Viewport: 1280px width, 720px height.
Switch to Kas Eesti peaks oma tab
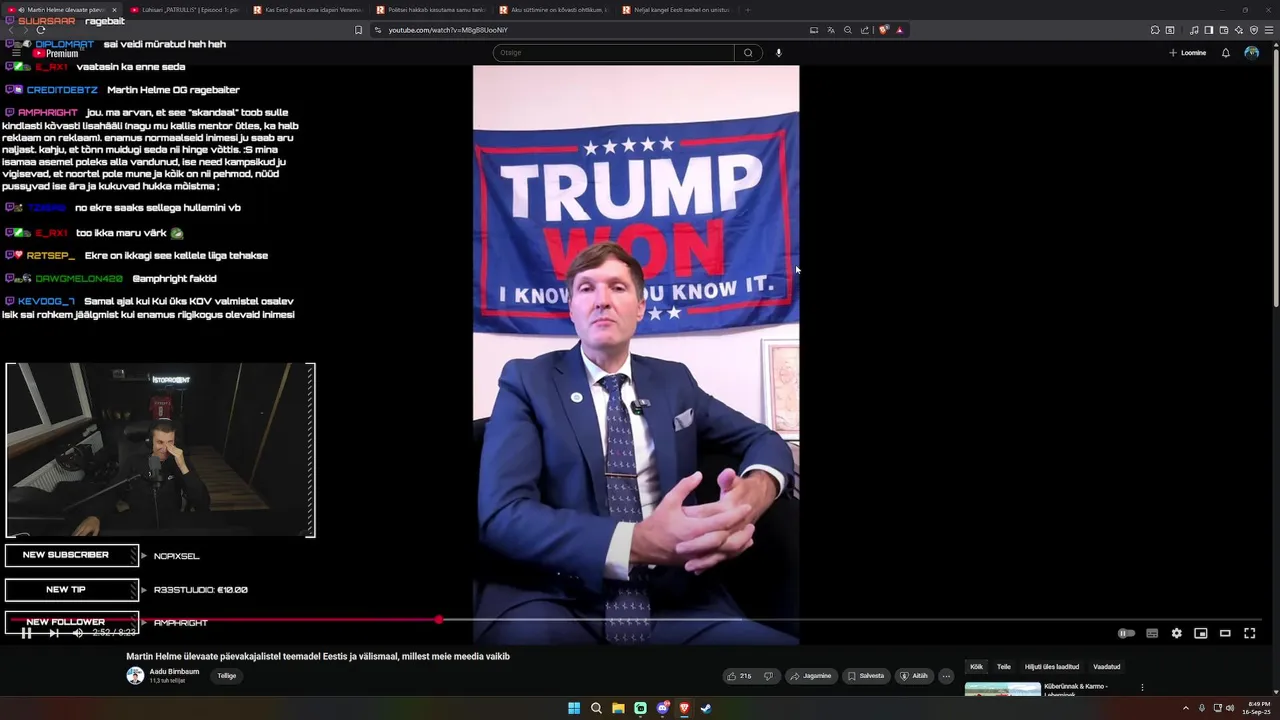pos(307,10)
